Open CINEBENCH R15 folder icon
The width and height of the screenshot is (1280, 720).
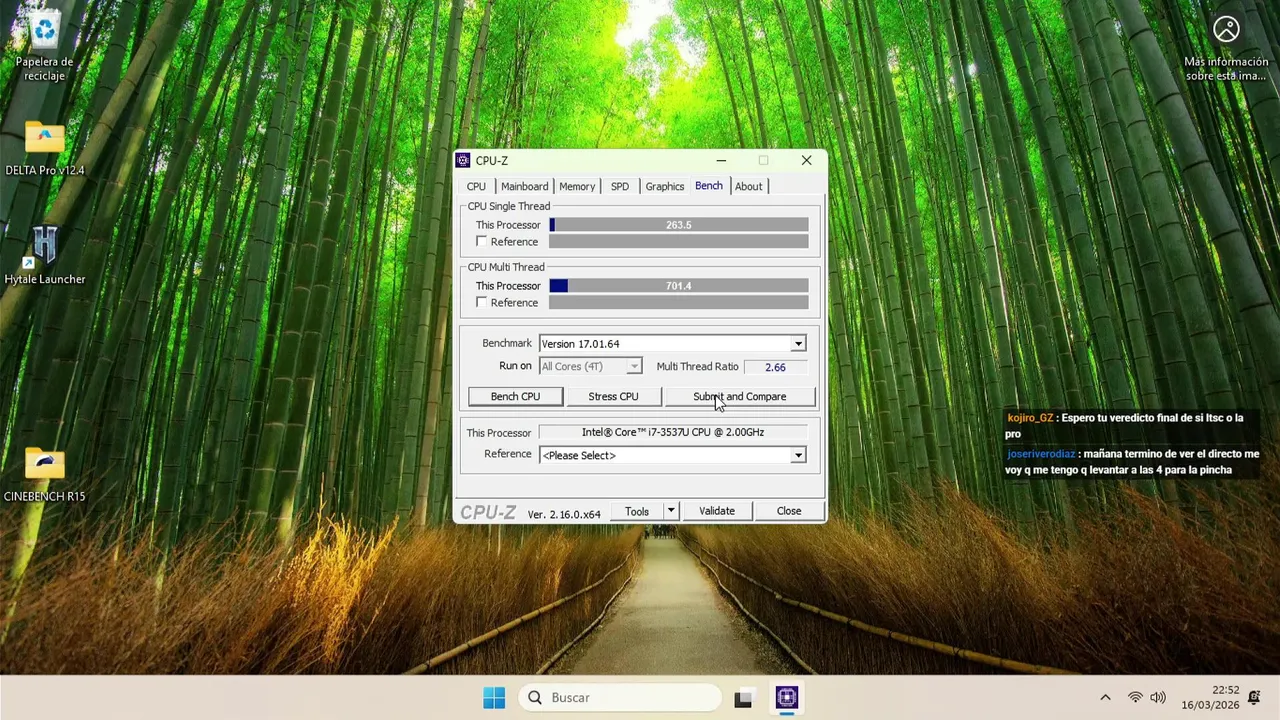pos(44,474)
